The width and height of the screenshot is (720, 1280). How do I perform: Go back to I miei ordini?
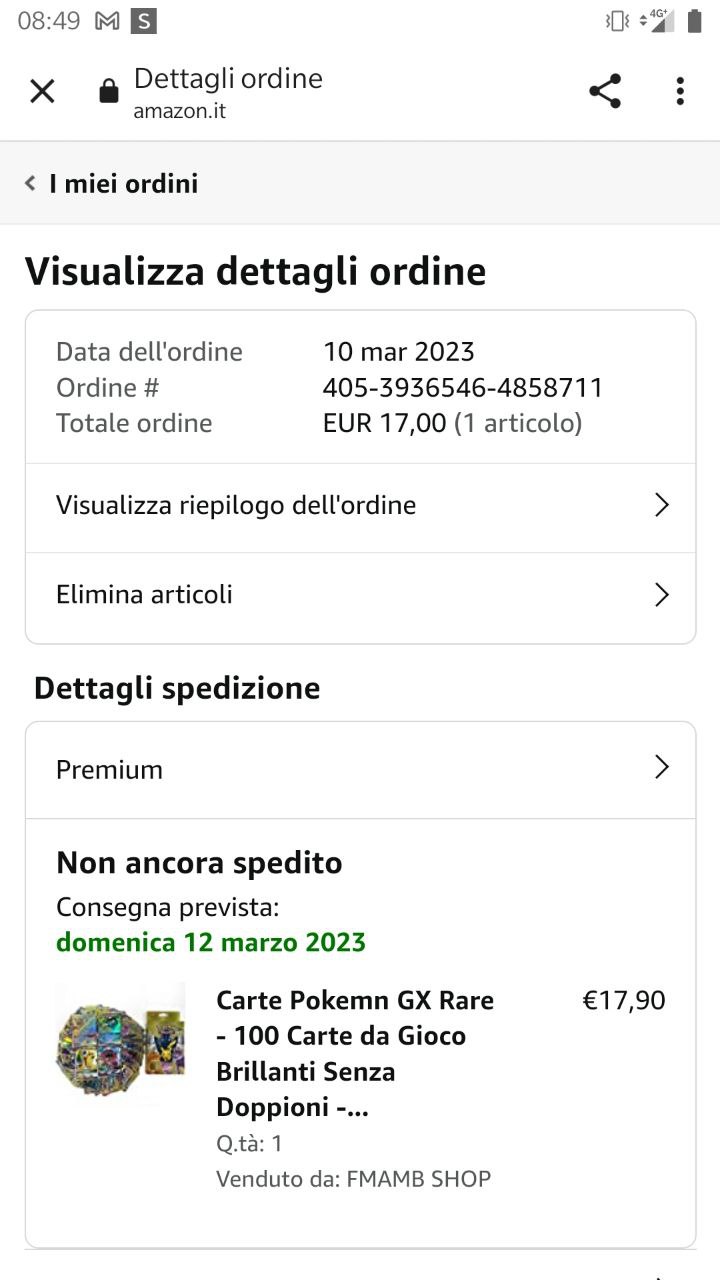123,183
